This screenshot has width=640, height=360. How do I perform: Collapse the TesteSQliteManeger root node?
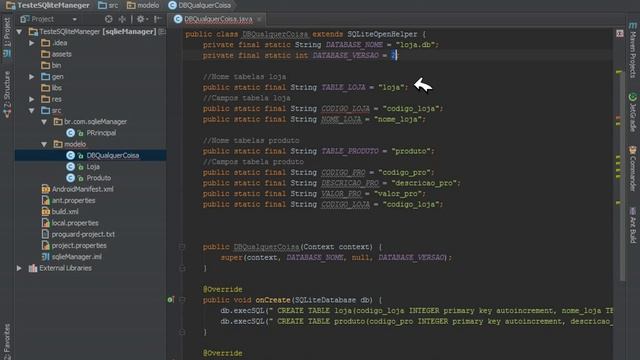[x=19, y=31]
